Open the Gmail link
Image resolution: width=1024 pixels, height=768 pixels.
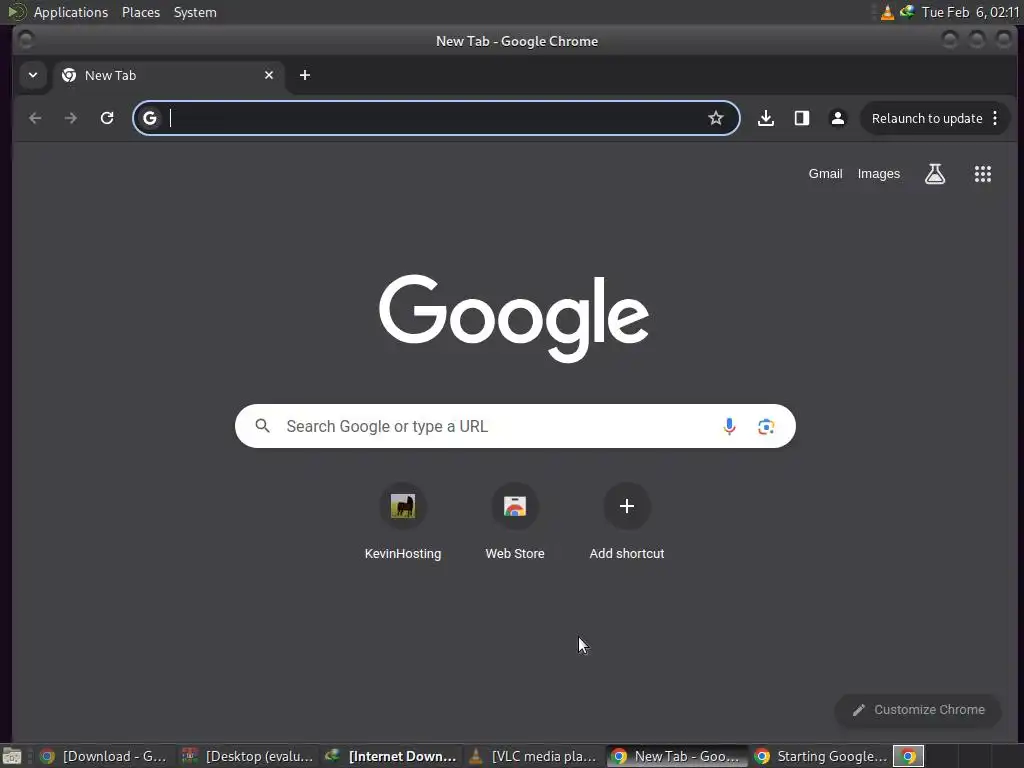coord(825,174)
